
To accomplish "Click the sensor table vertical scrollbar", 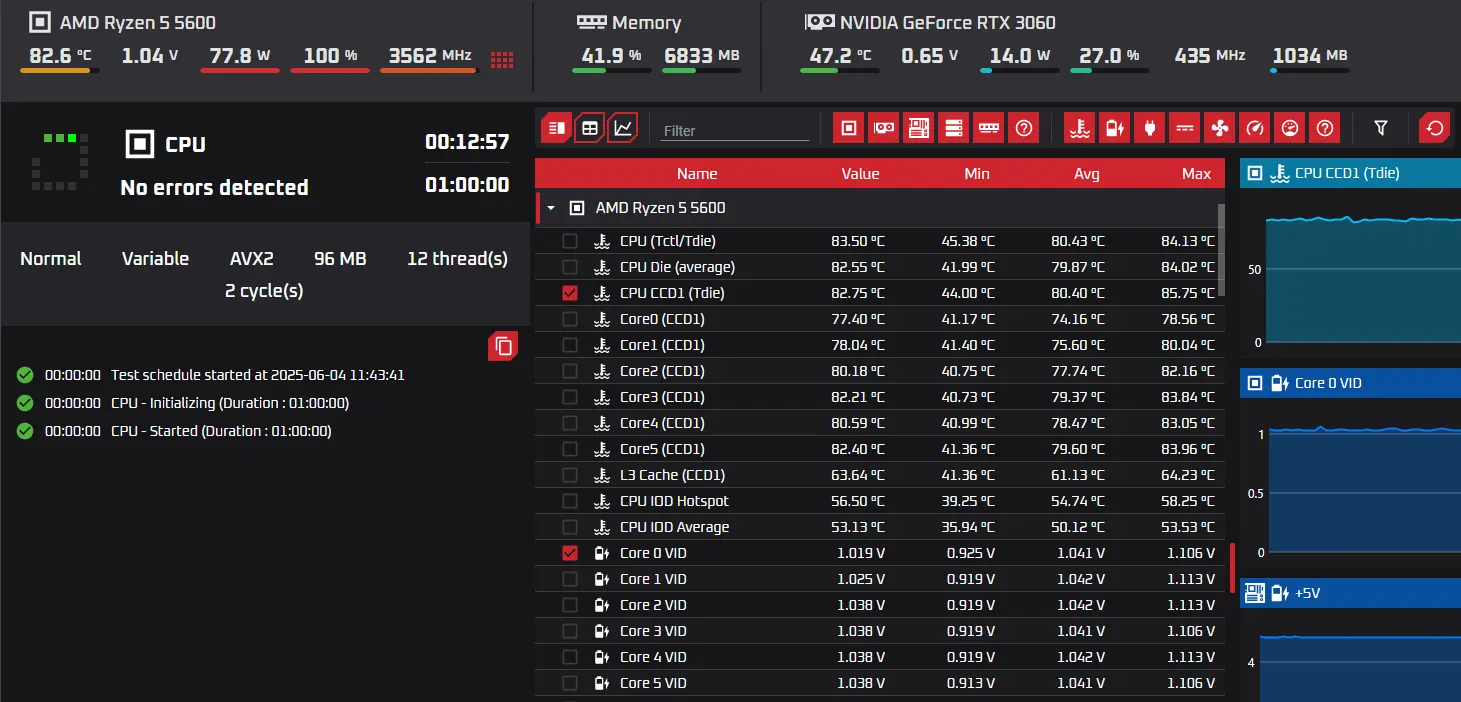I will click(x=1221, y=250).
